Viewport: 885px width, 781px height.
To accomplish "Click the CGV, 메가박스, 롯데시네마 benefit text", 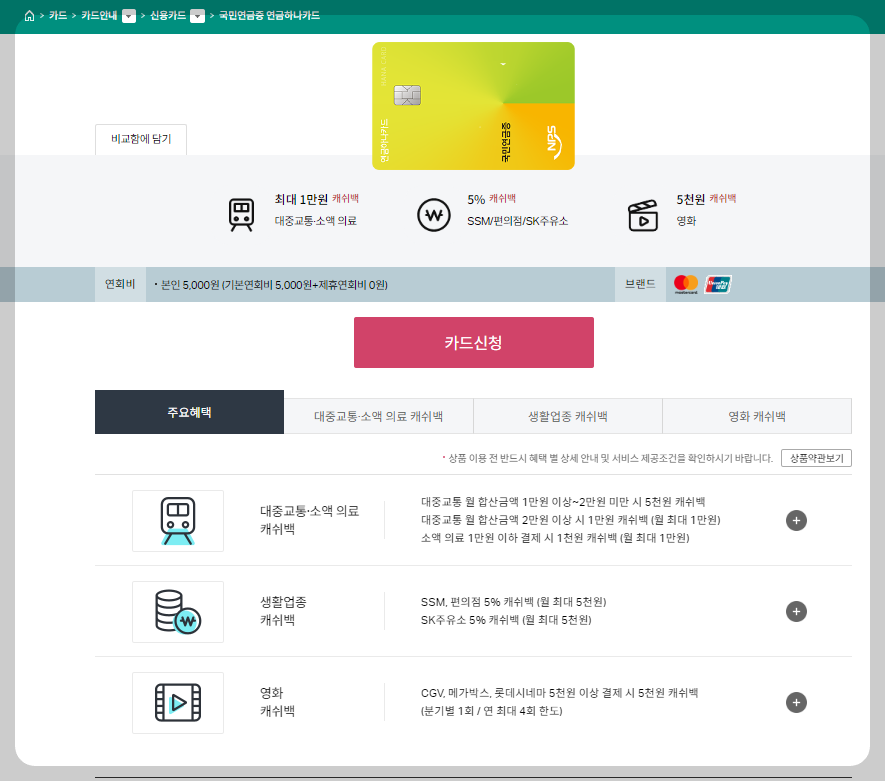I will pos(559,693).
